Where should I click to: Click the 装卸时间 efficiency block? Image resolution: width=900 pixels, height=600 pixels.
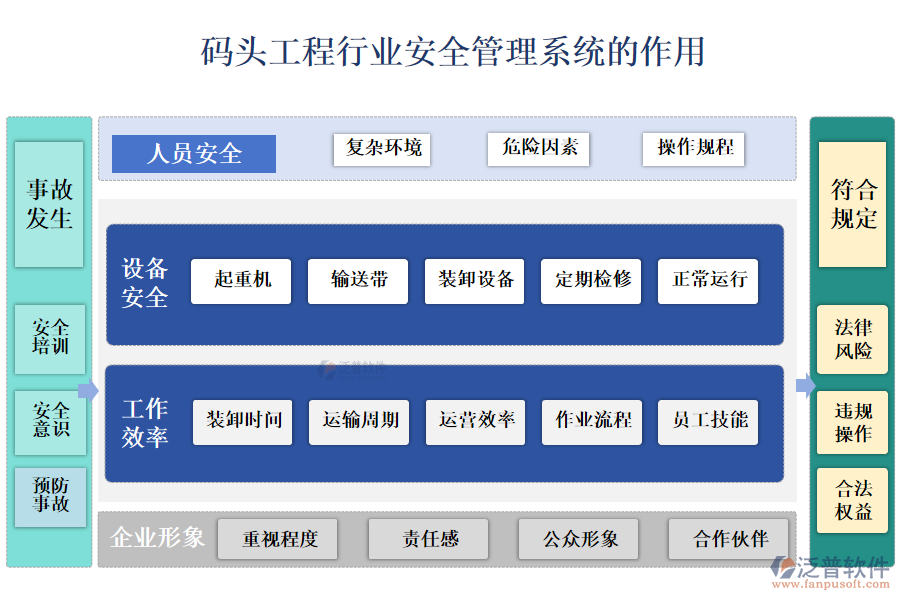point(242,422)
